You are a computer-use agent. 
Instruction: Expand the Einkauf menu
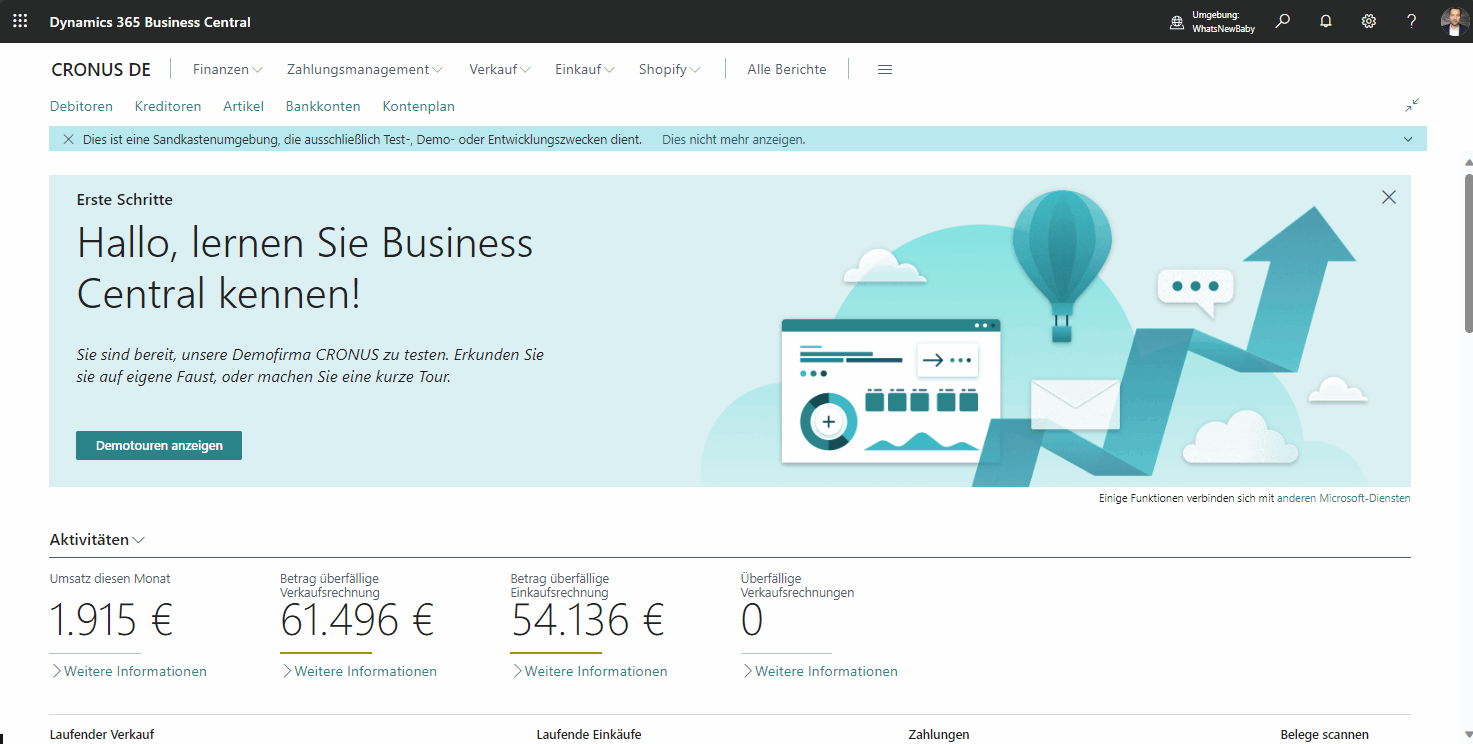(x=585, y=69)
